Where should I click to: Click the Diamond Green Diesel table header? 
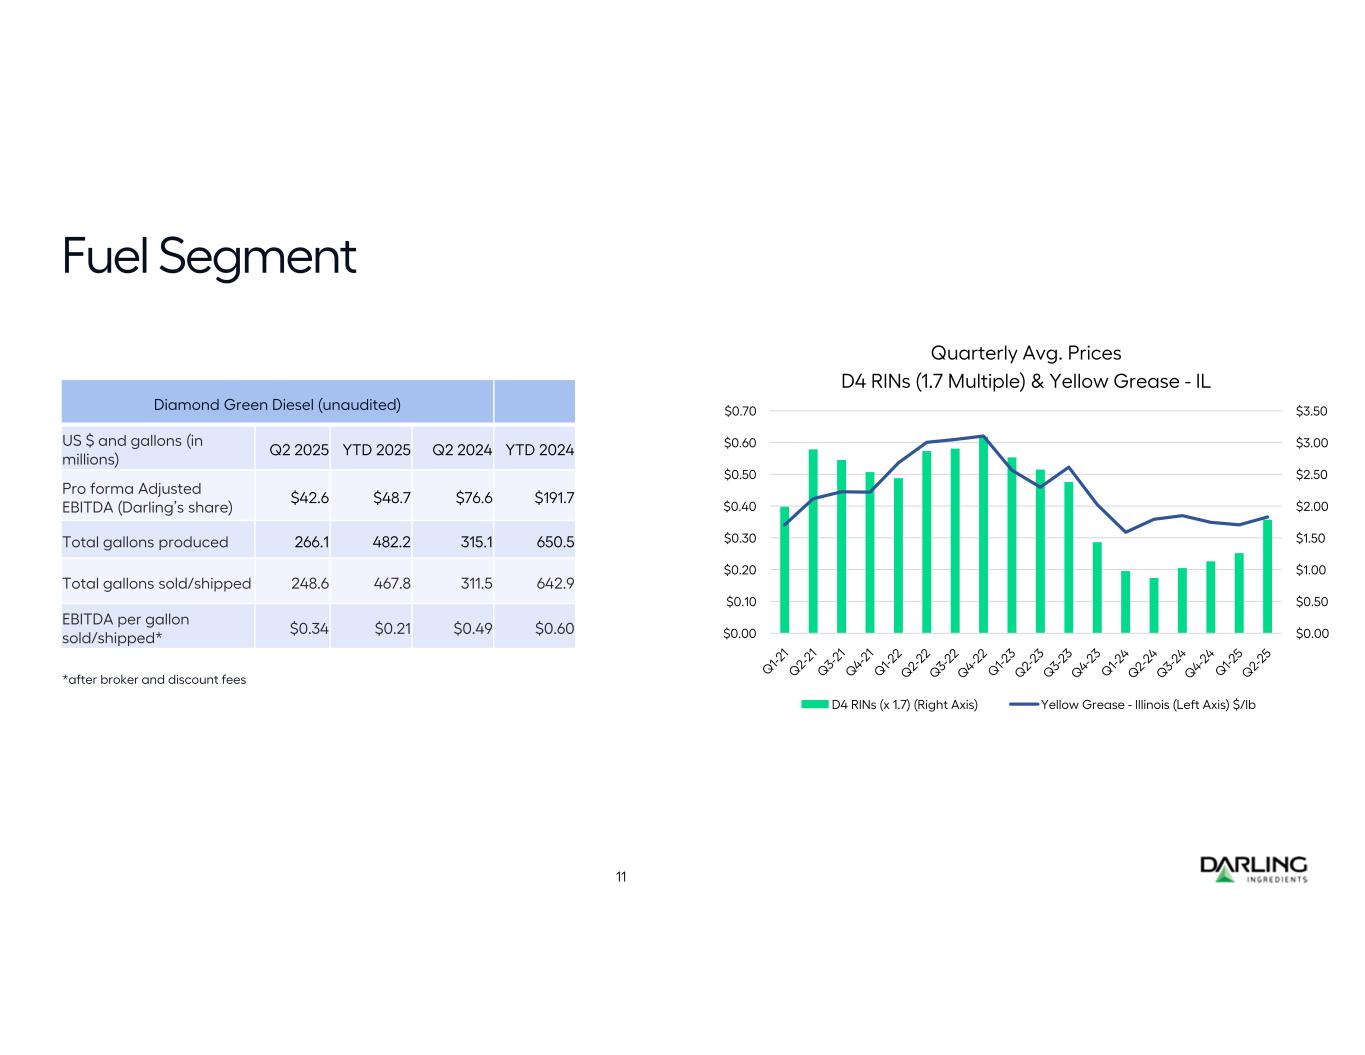[277, 404]
